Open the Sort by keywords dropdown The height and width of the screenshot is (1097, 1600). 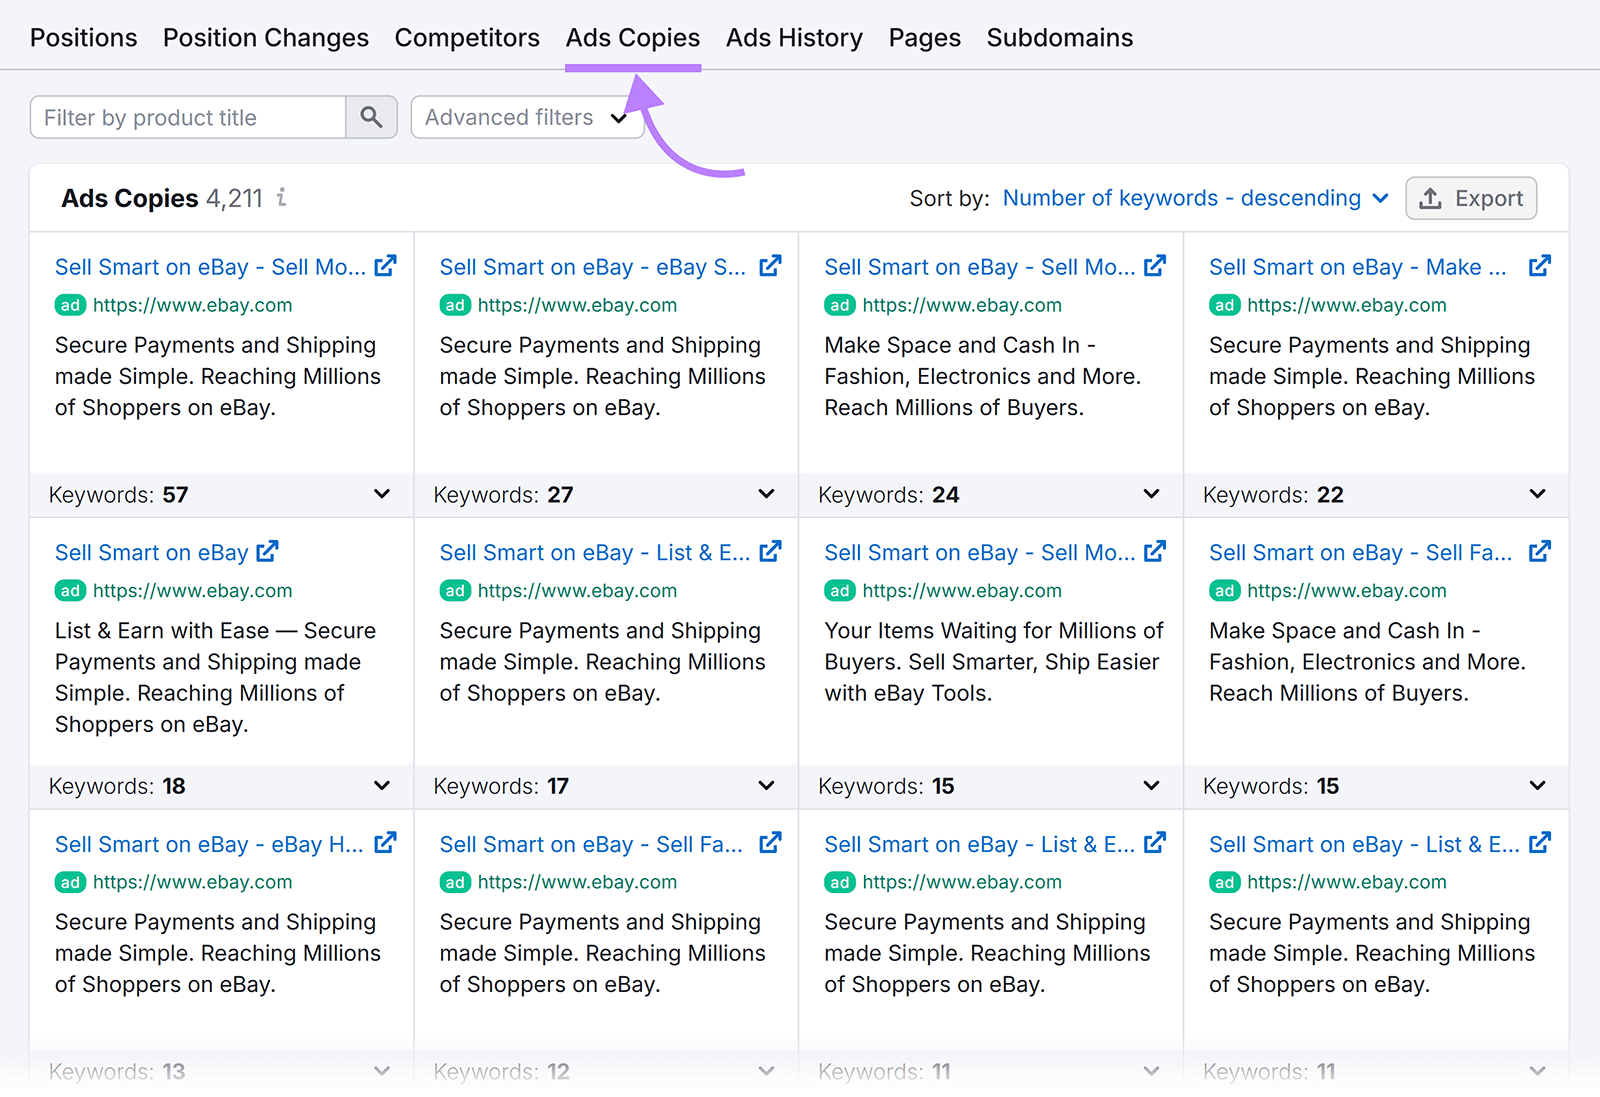pos(1195,198)
